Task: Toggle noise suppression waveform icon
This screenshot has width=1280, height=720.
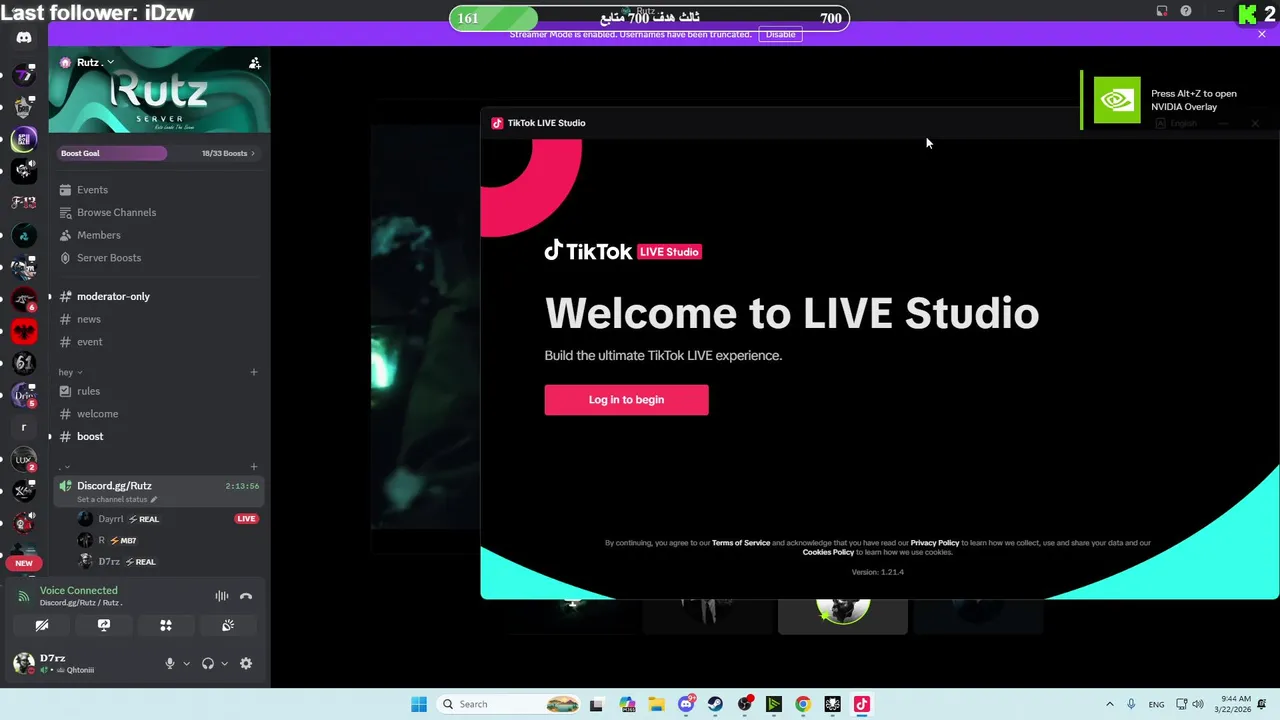Action: tap(222, 596)
